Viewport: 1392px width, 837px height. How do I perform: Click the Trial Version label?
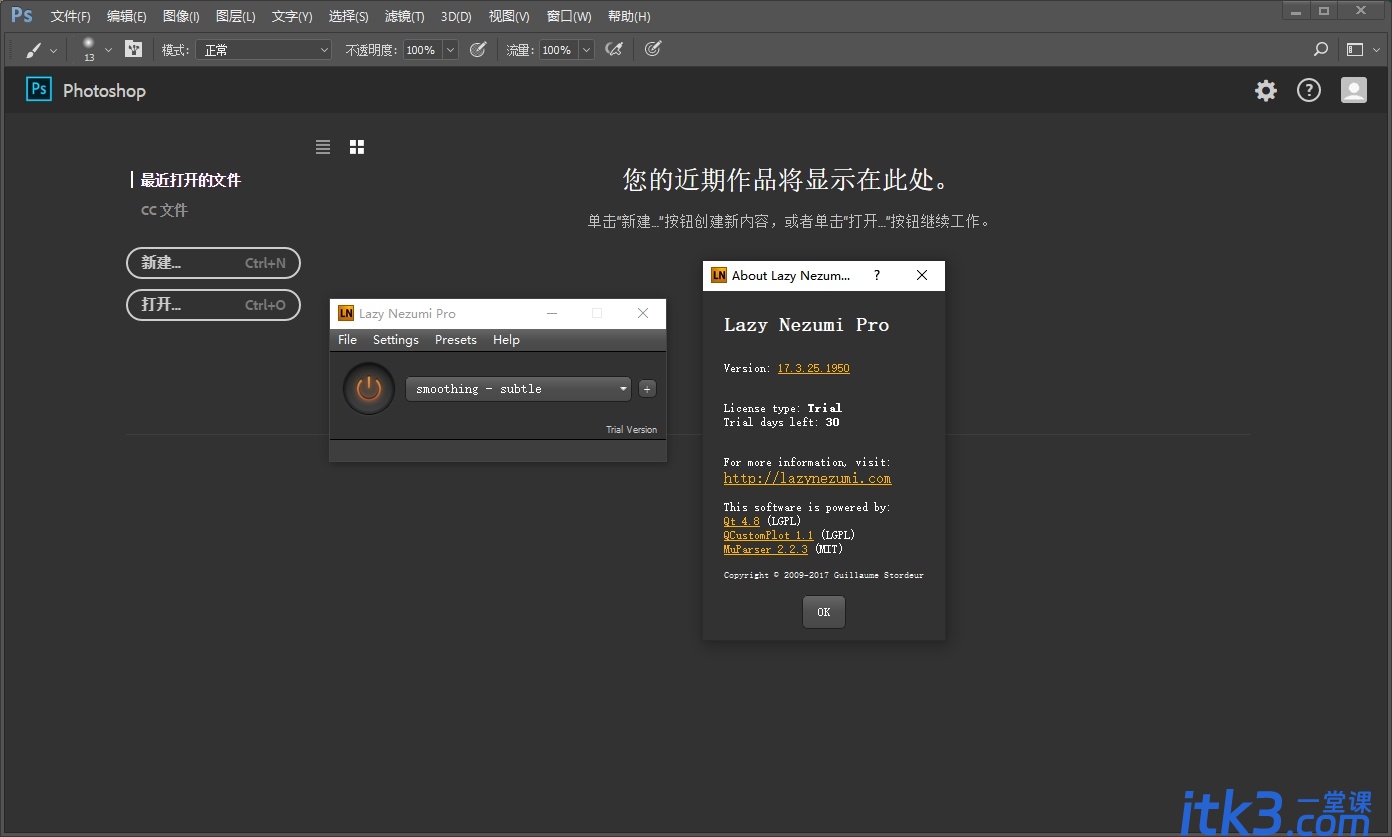[x=632, y=430]
